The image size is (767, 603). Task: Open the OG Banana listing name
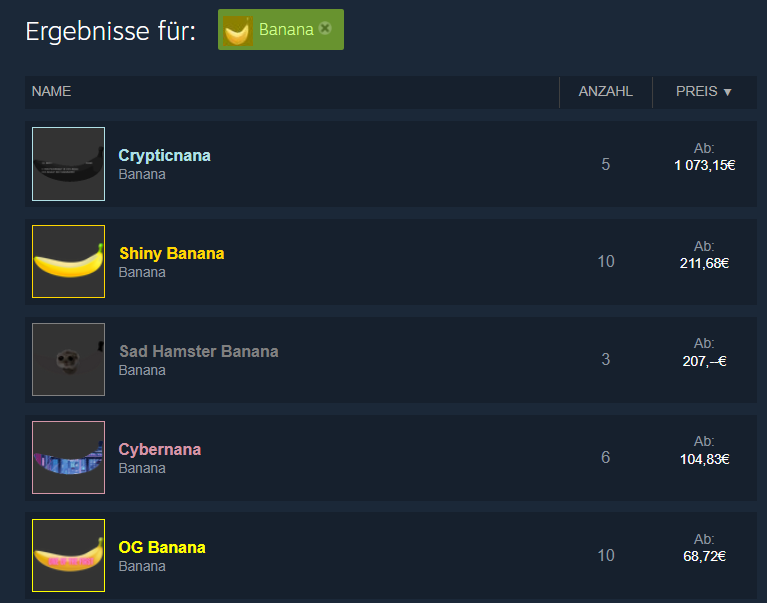pyautogui.click(x=162, y=547)
